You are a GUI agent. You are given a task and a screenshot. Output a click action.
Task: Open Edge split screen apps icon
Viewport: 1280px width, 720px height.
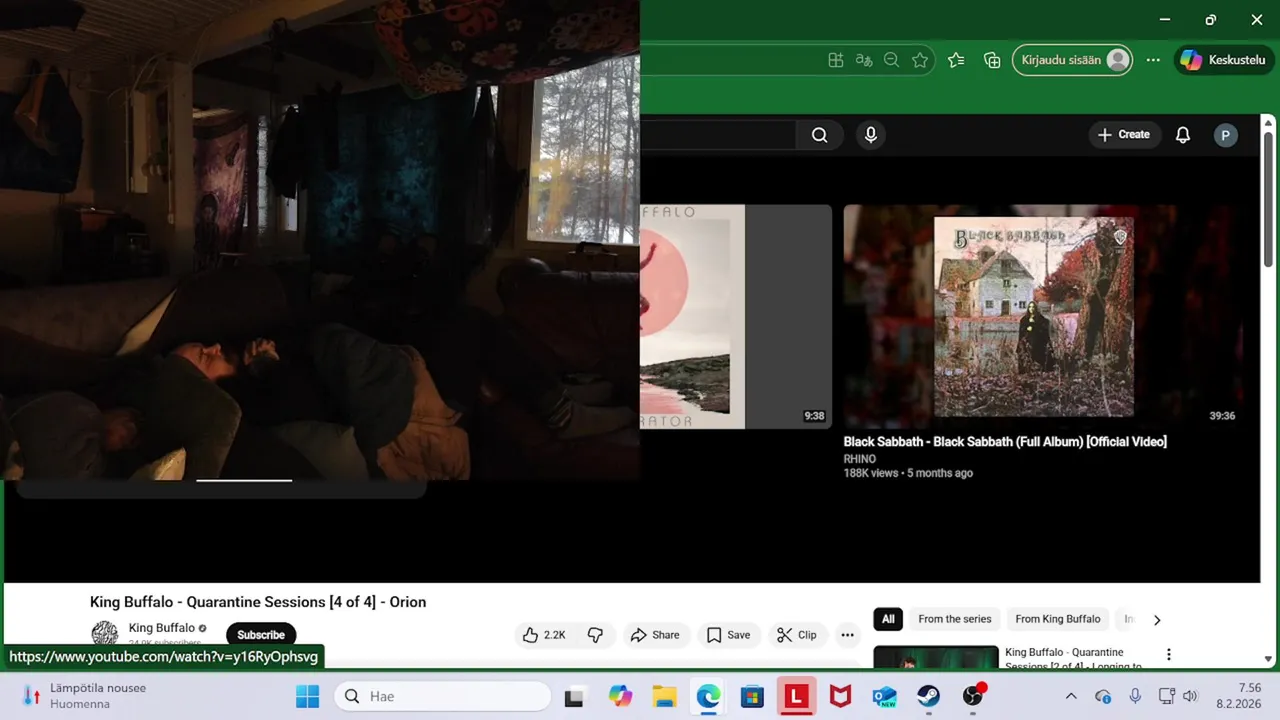(x=836, y=60)
